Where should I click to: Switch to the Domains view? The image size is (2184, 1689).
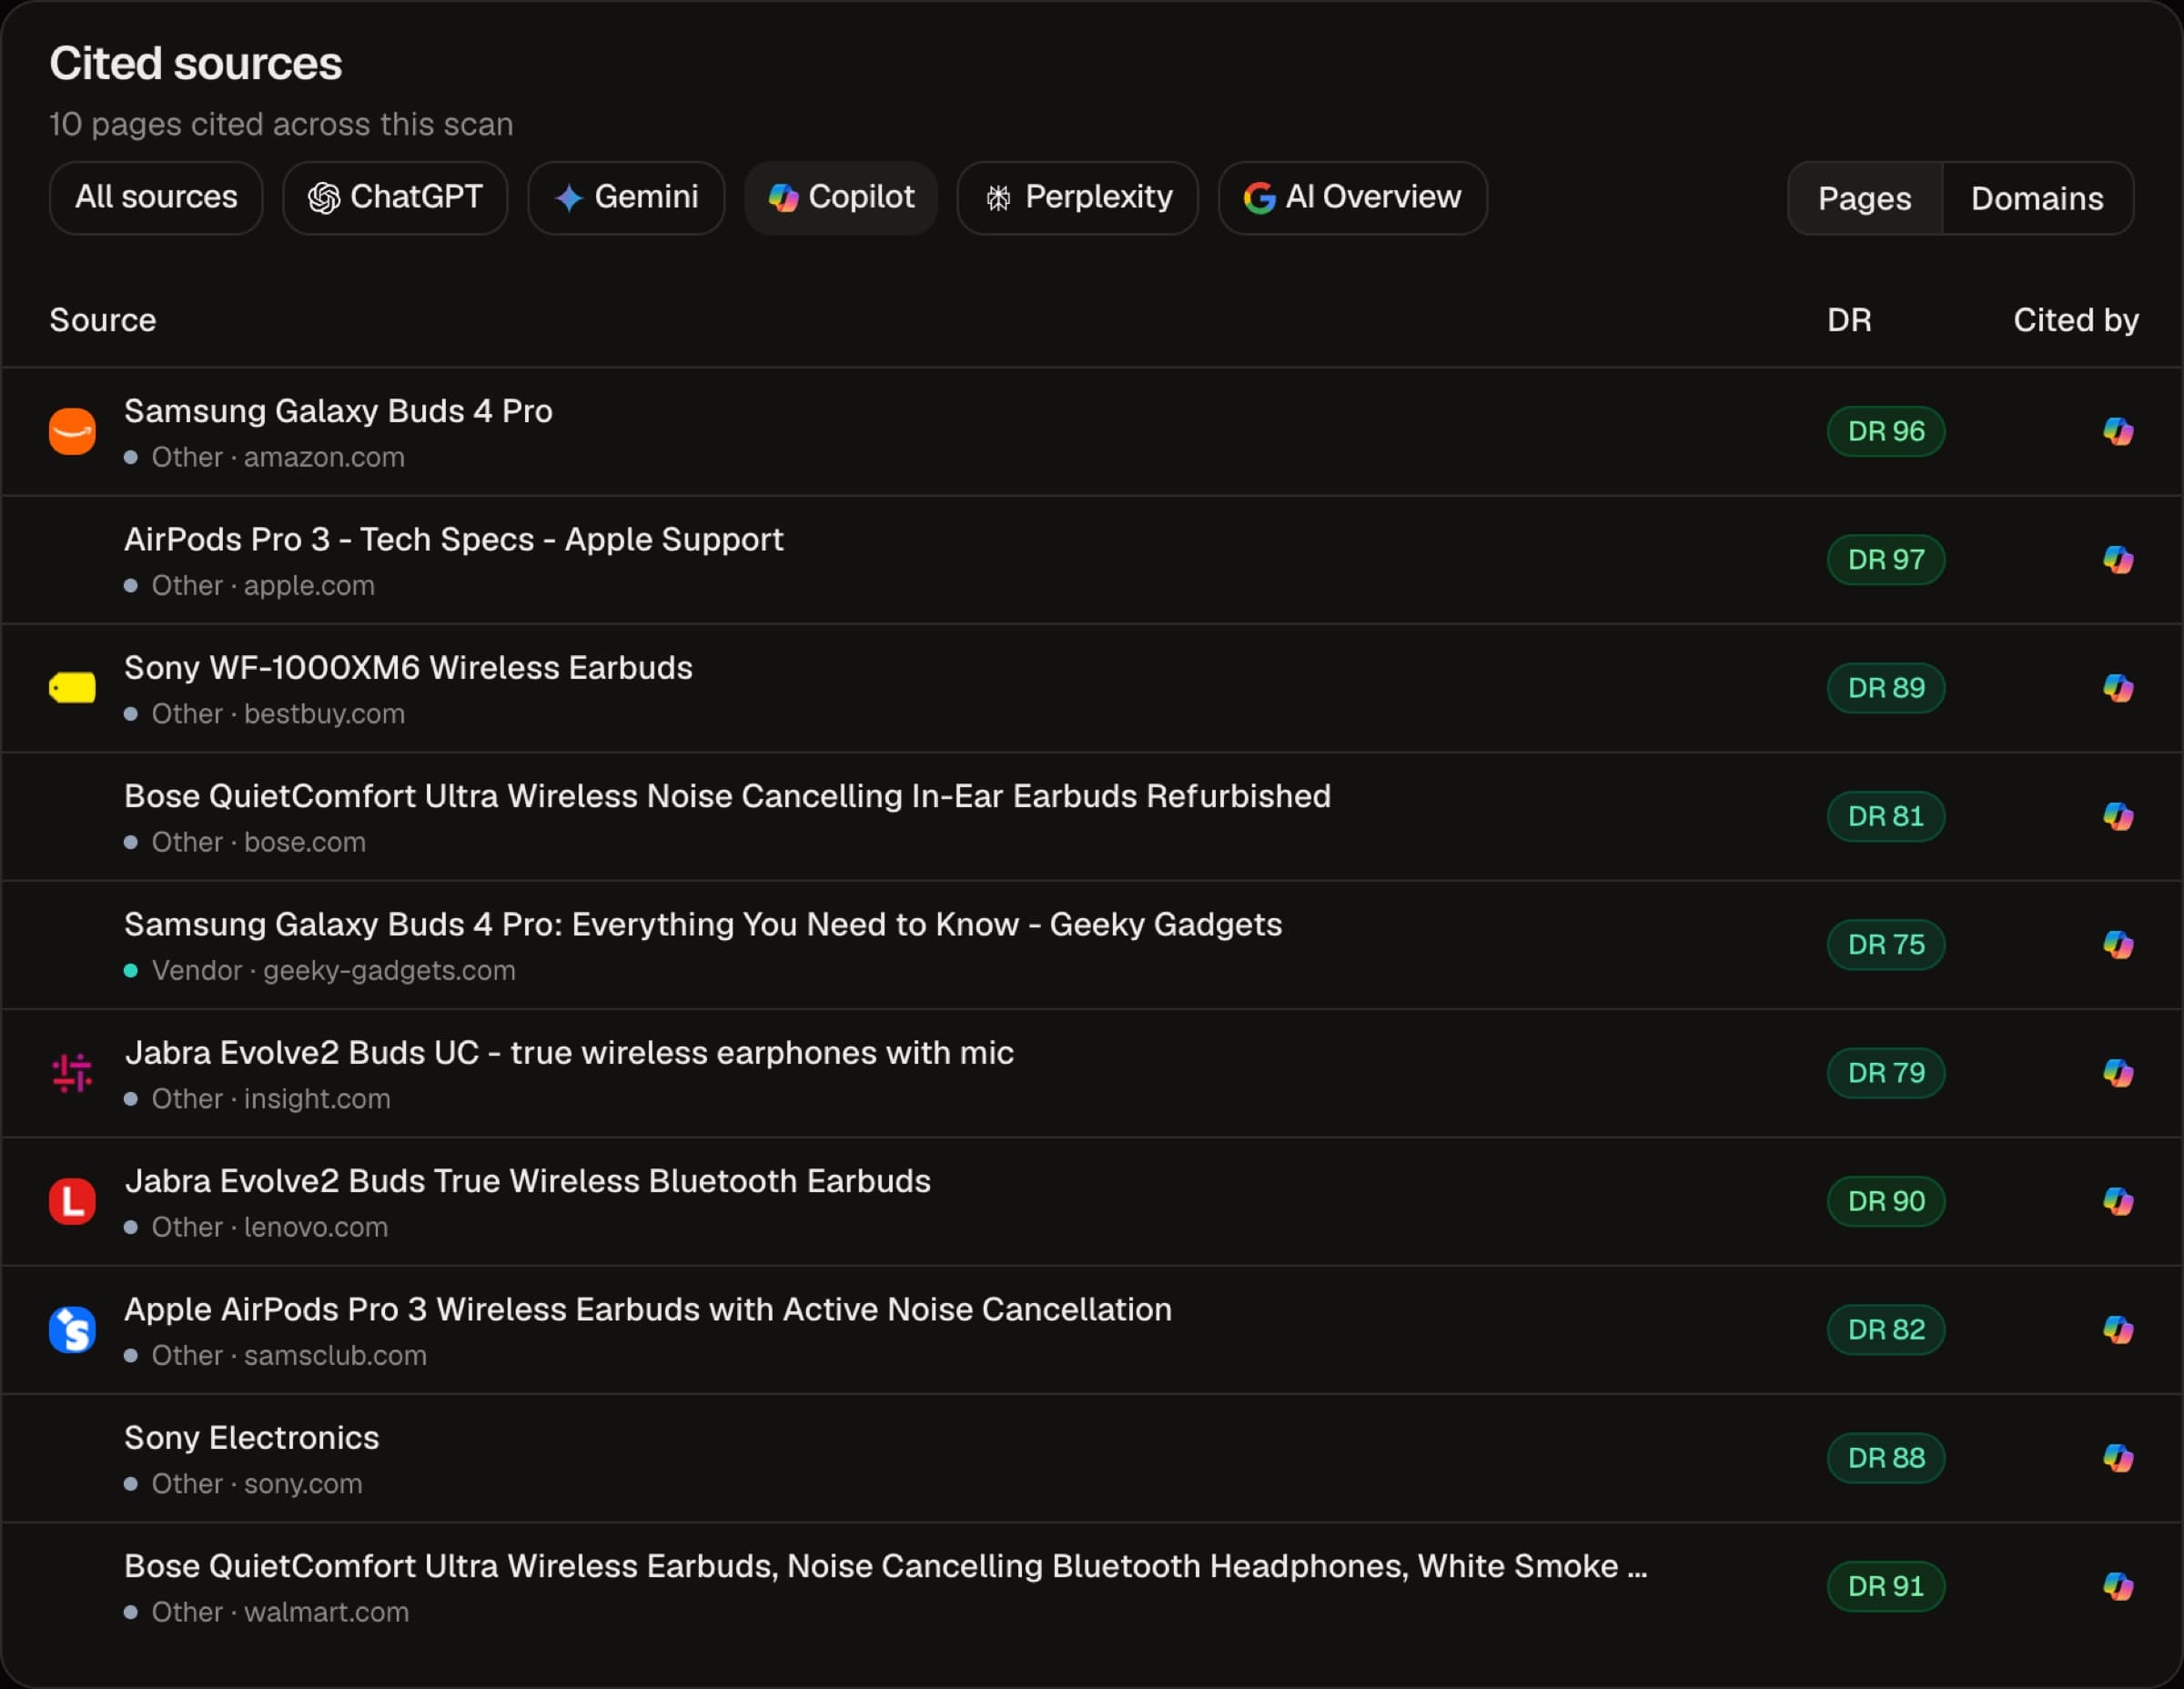coord(2037,199)
